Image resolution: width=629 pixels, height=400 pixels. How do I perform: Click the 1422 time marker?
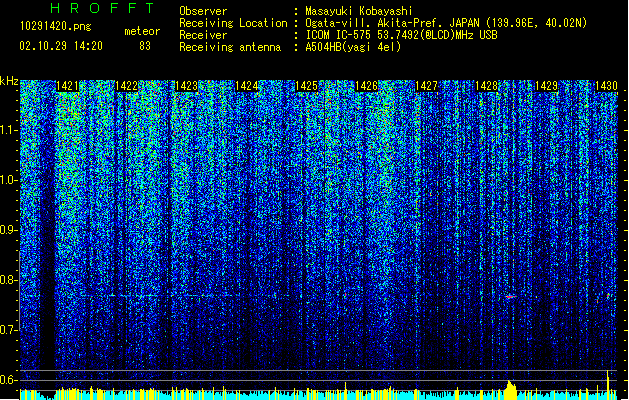click(127, 86)
